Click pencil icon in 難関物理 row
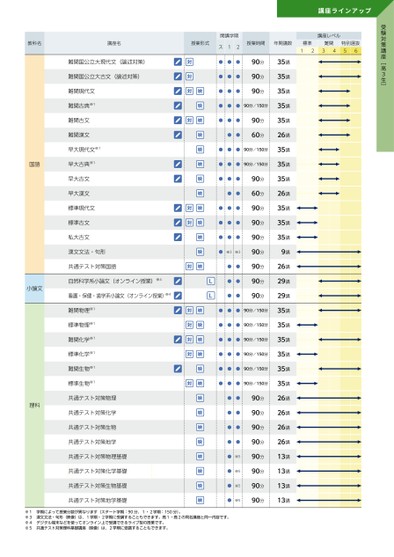The image size is (394, 557). tap(178, 310)
